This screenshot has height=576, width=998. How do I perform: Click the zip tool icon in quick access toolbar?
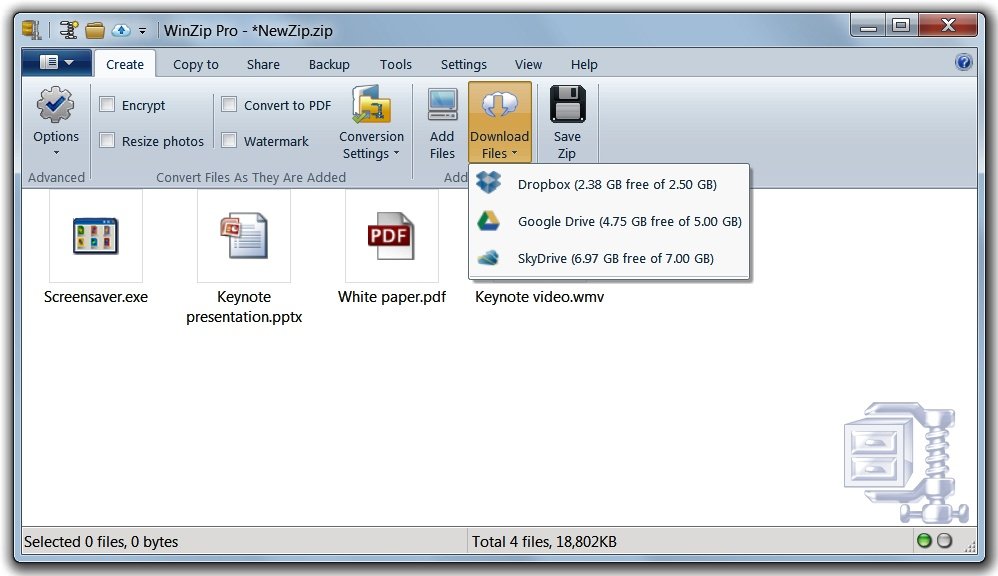point(69,30)
